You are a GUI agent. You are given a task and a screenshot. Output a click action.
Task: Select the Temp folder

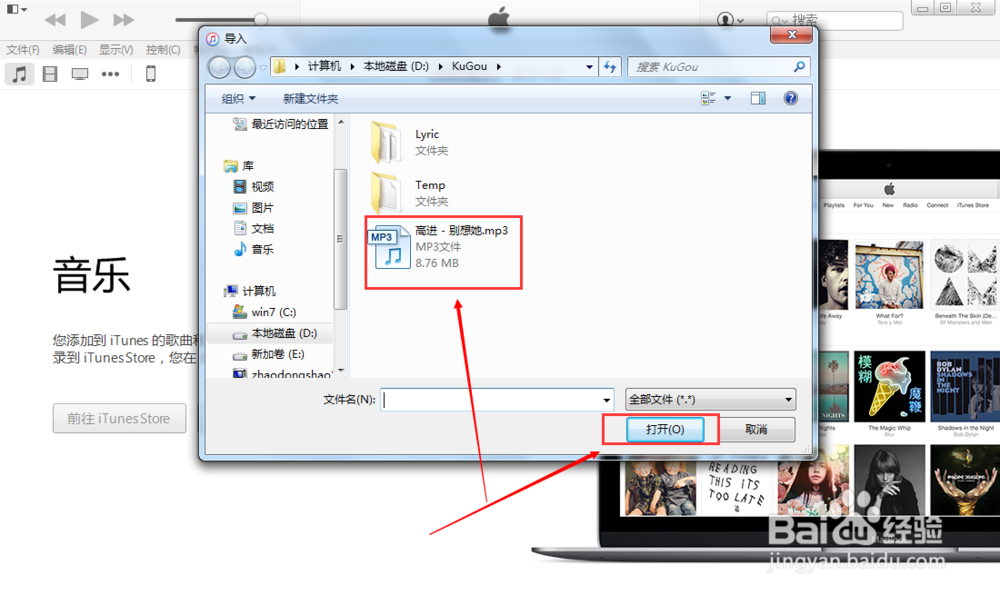click(x=409, y=193)
